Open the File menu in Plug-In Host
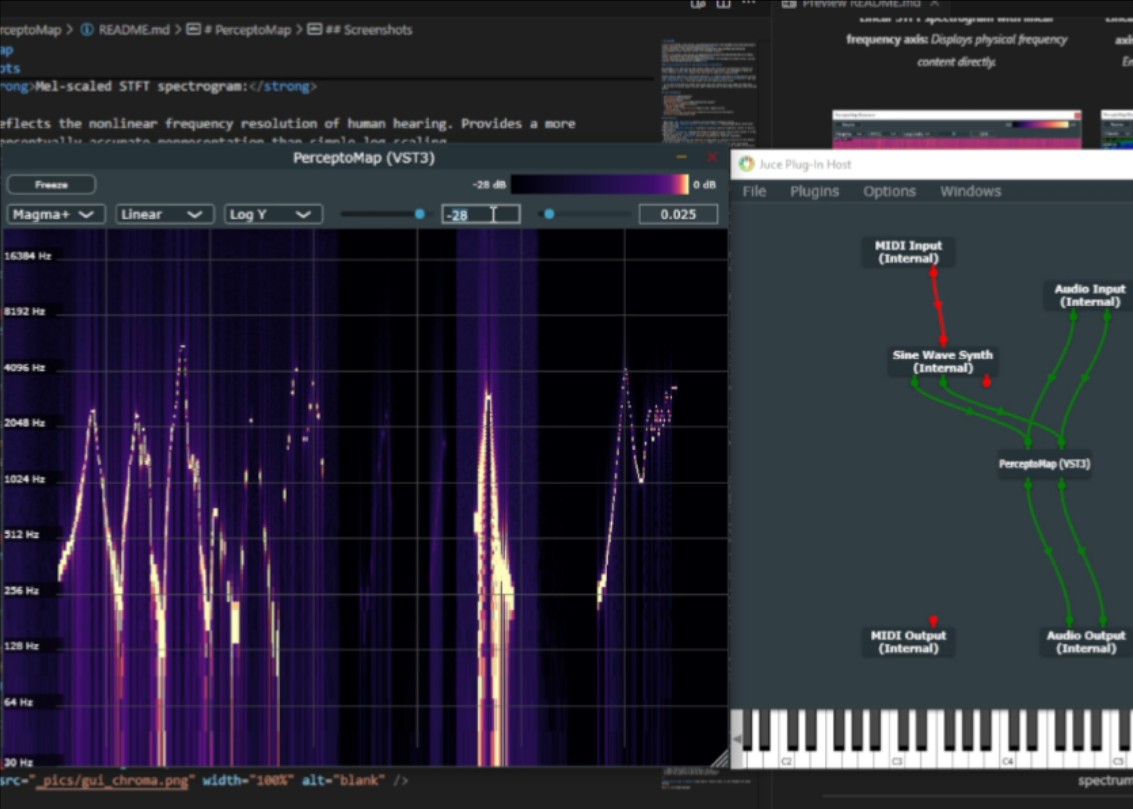The height and width of the screenshot is (809, 1133). point(754,191)
